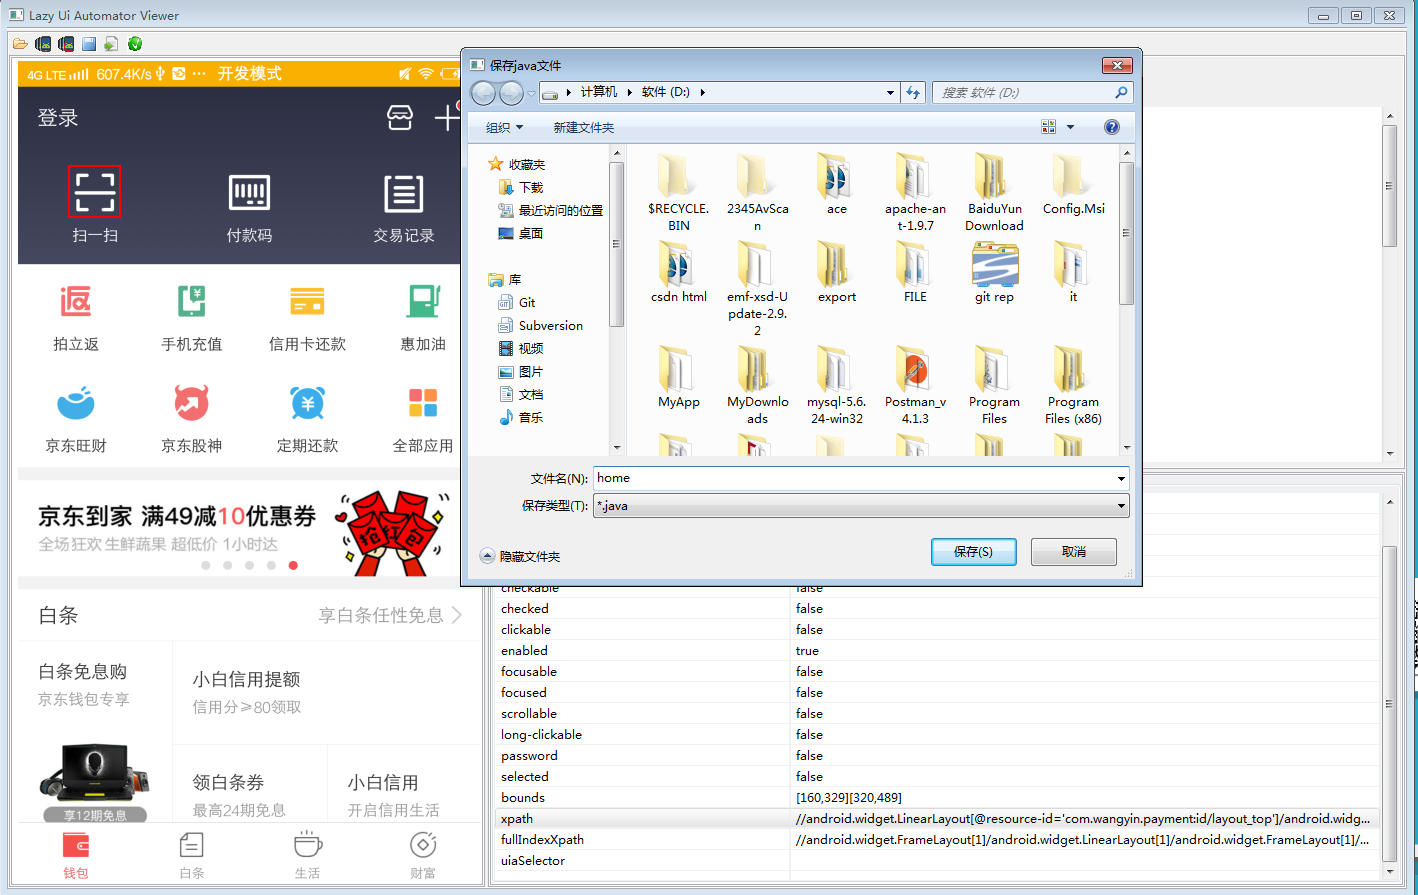The width and height of the screenshot is (1418, 895).
Task: Tap the 京东股神 icon
Action: coord(192,403)
